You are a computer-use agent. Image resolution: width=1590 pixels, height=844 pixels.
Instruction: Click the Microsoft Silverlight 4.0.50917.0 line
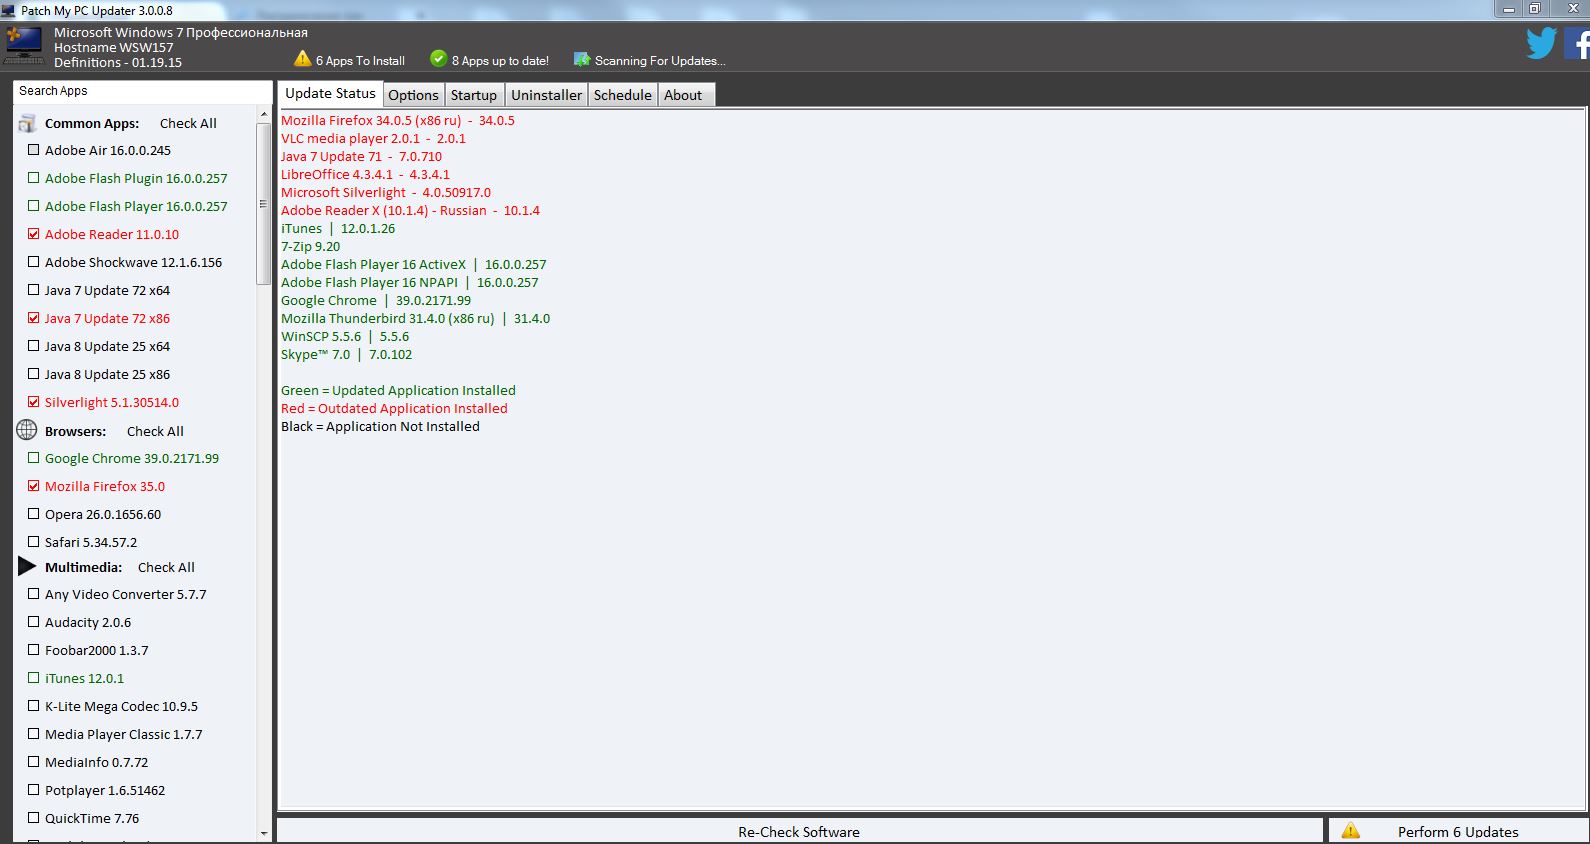click(386, 192)
